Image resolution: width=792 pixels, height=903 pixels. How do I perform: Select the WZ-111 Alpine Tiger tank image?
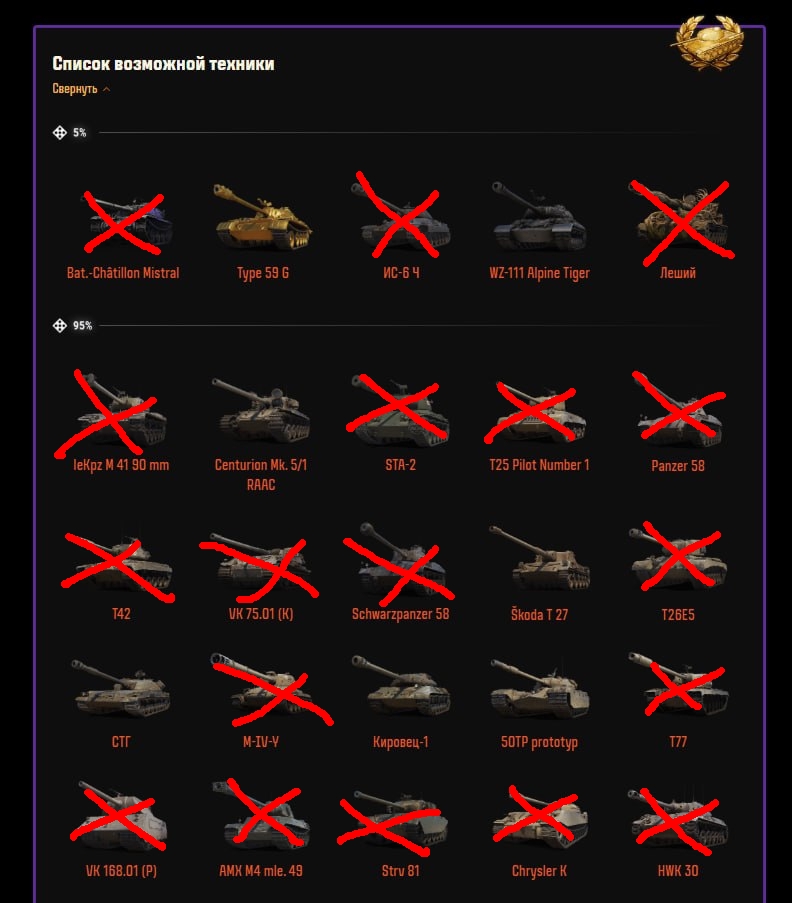point(539,217)
